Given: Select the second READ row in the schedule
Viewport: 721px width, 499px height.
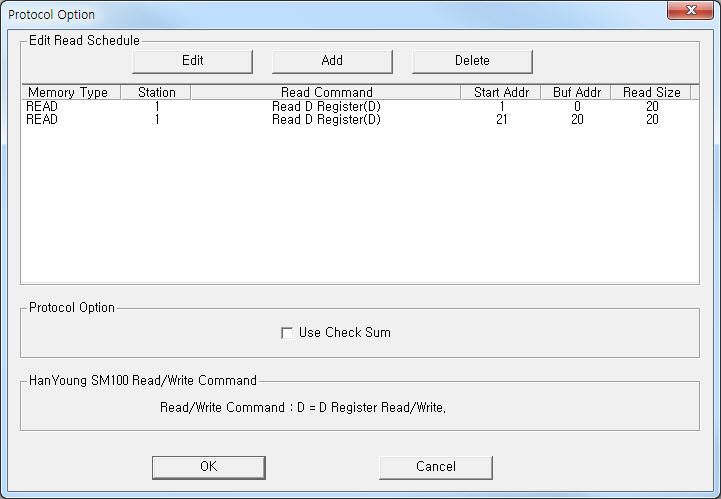Looking at the screenshot, I should tap(43, 120).
